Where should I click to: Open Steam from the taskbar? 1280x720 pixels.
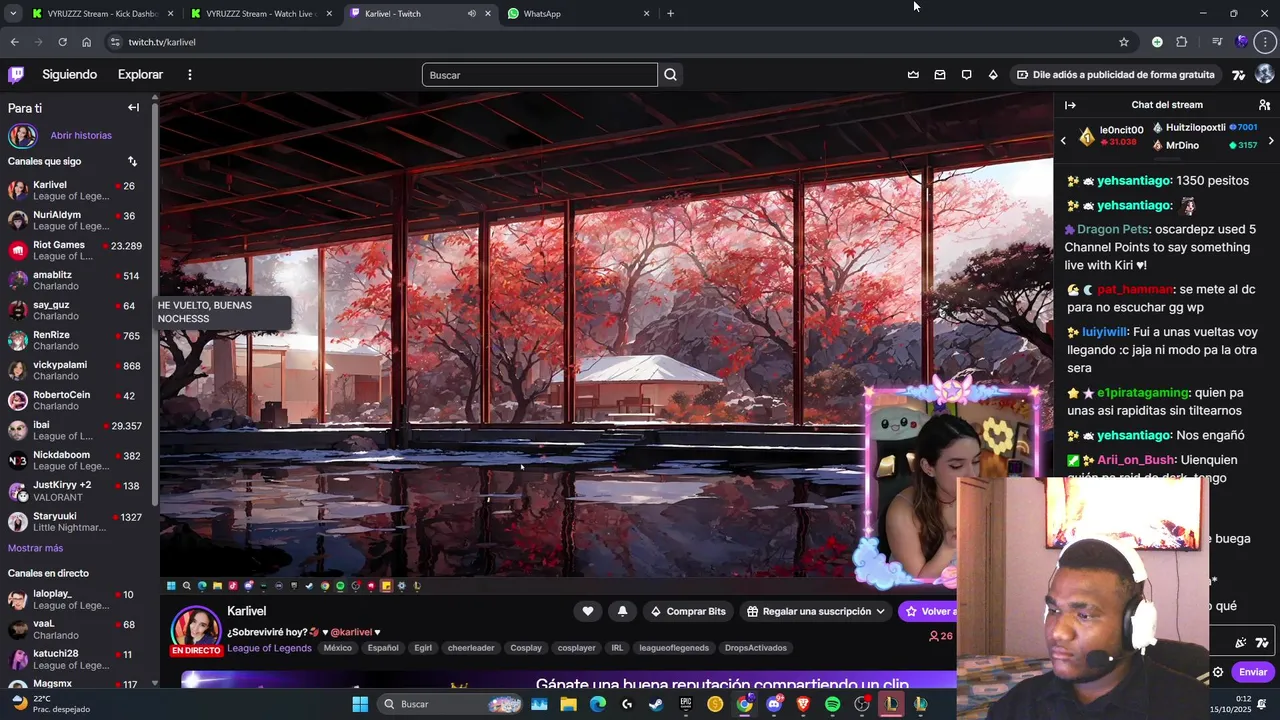tap(655, 704)
